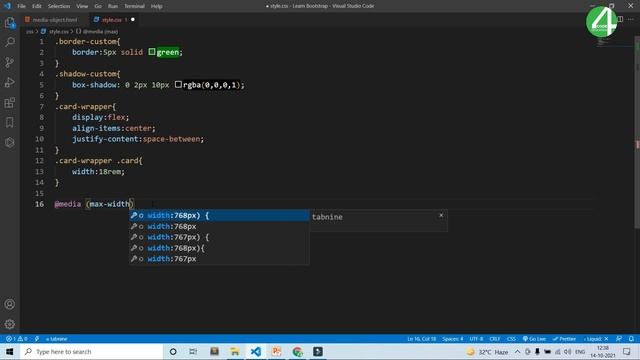
Task: Open the Windows Start menu
Action: click(x=10, y=351)
